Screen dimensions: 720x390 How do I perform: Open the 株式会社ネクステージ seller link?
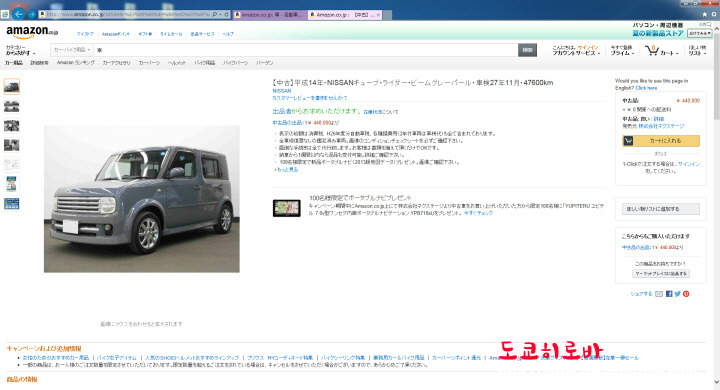click(x=661, y=126)
